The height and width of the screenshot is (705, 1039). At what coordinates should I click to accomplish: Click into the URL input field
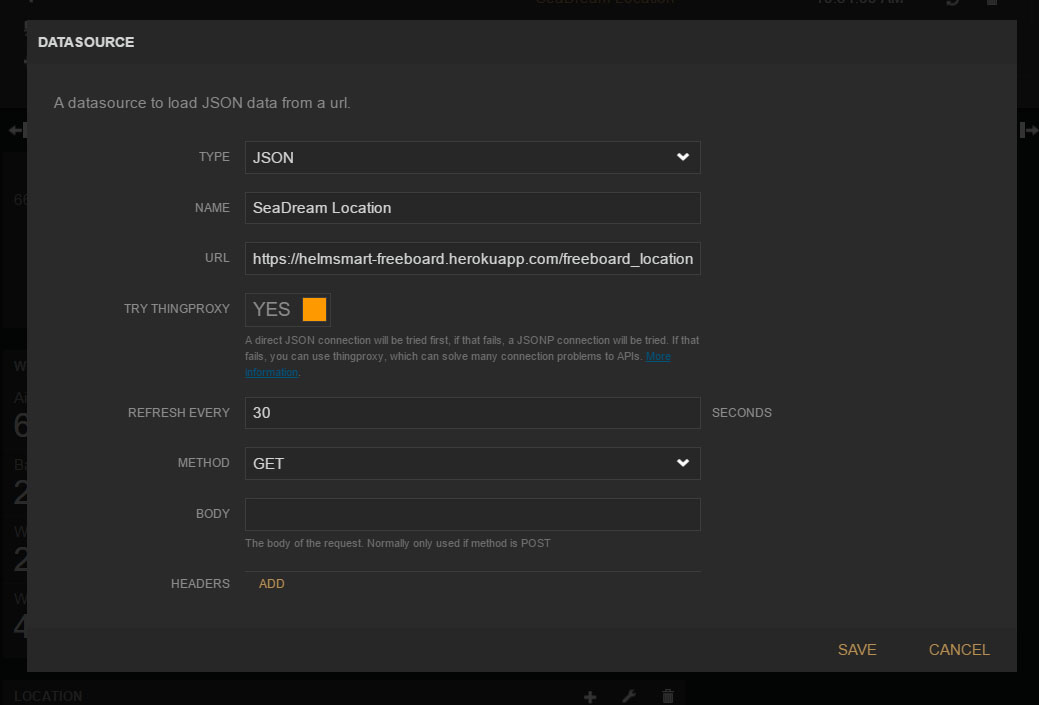(x=472, y=258)
